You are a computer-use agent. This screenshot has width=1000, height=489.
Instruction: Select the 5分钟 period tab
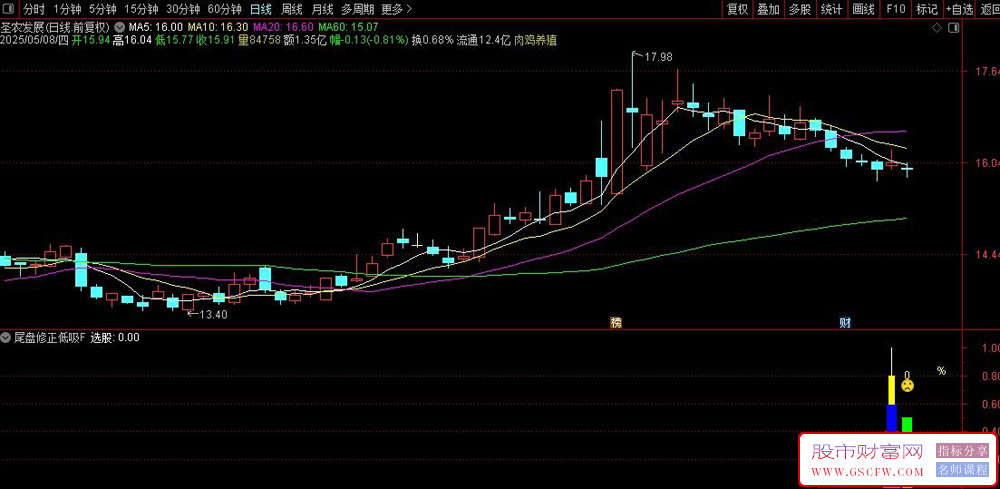(103, 9)
